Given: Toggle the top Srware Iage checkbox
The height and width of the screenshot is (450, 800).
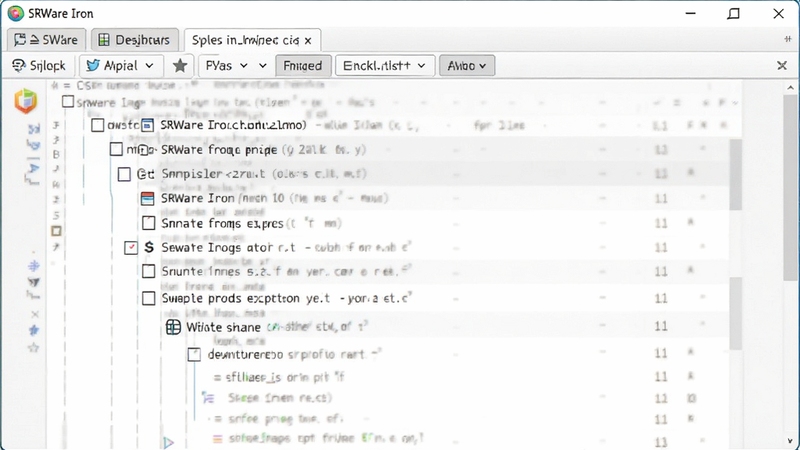Looking at the screenshot, I should pos(68,102).
